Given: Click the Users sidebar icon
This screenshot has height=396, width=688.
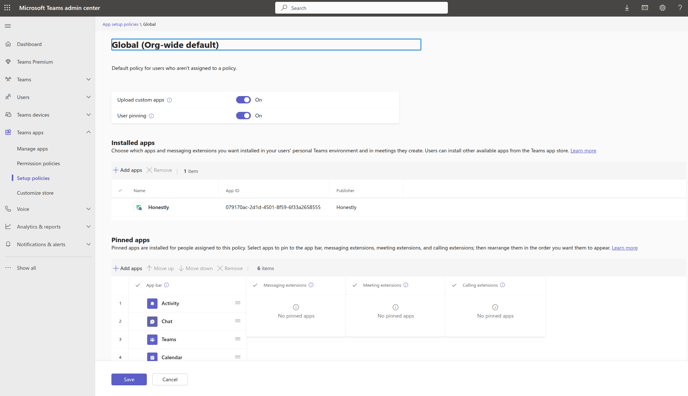Looking at the screenshot, I should tap(8, 97).
